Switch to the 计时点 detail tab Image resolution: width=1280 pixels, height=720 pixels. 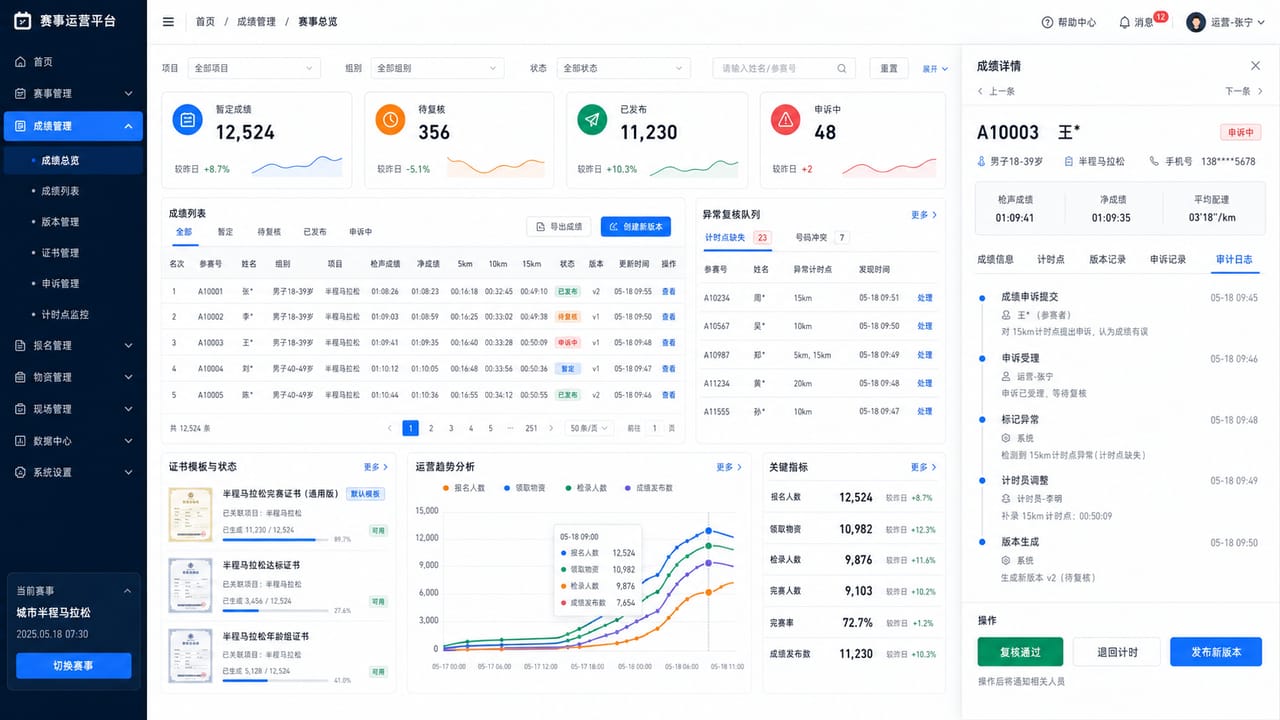point(1051,259)
